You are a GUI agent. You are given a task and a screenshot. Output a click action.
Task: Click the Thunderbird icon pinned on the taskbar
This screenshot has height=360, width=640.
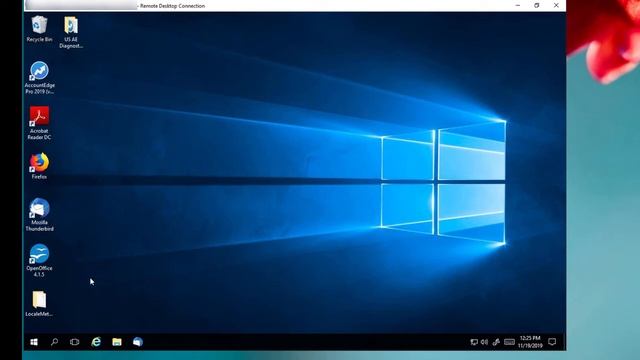138,342
